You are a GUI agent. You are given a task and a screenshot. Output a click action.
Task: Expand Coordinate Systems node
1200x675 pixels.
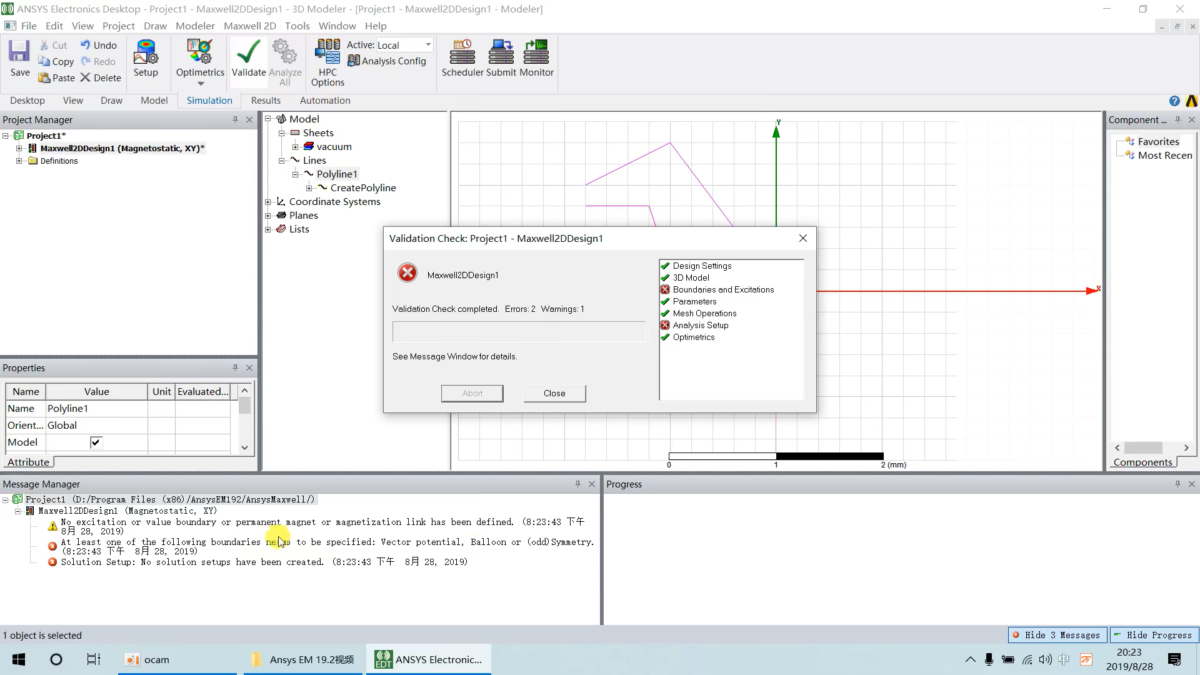click(268, 202)
